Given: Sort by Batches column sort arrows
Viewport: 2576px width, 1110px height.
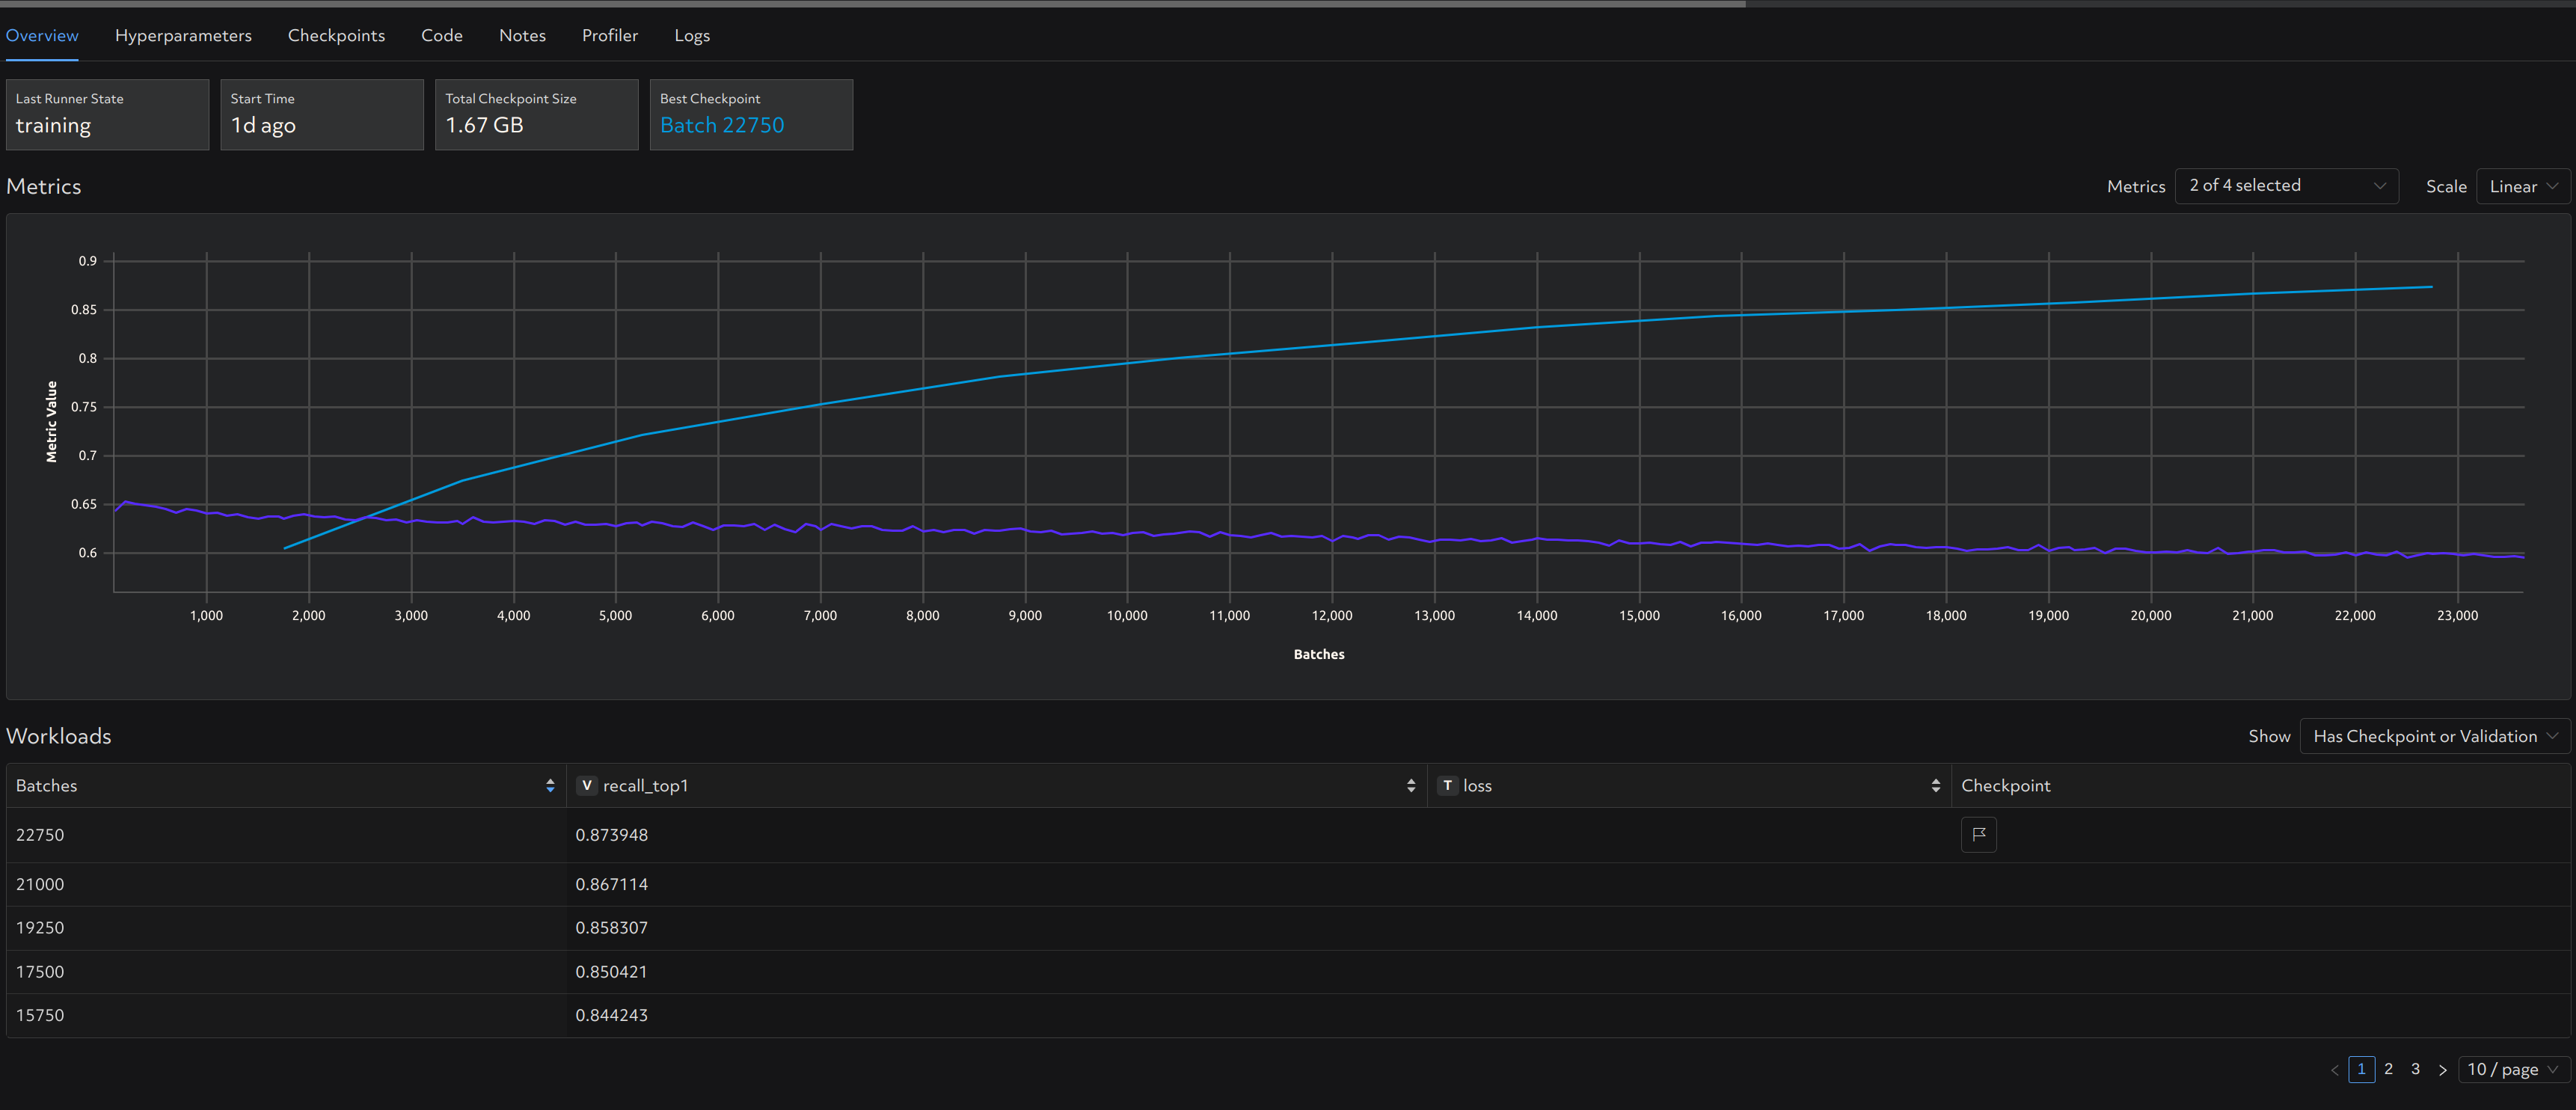Looking at the screenshot, I should (550, 786).
